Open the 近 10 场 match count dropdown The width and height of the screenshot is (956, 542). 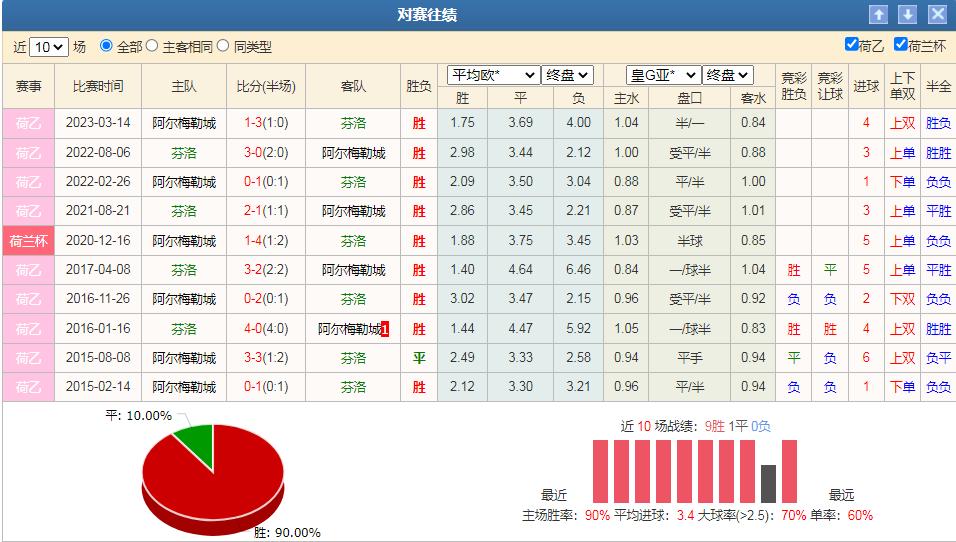[x=49, y=47]
